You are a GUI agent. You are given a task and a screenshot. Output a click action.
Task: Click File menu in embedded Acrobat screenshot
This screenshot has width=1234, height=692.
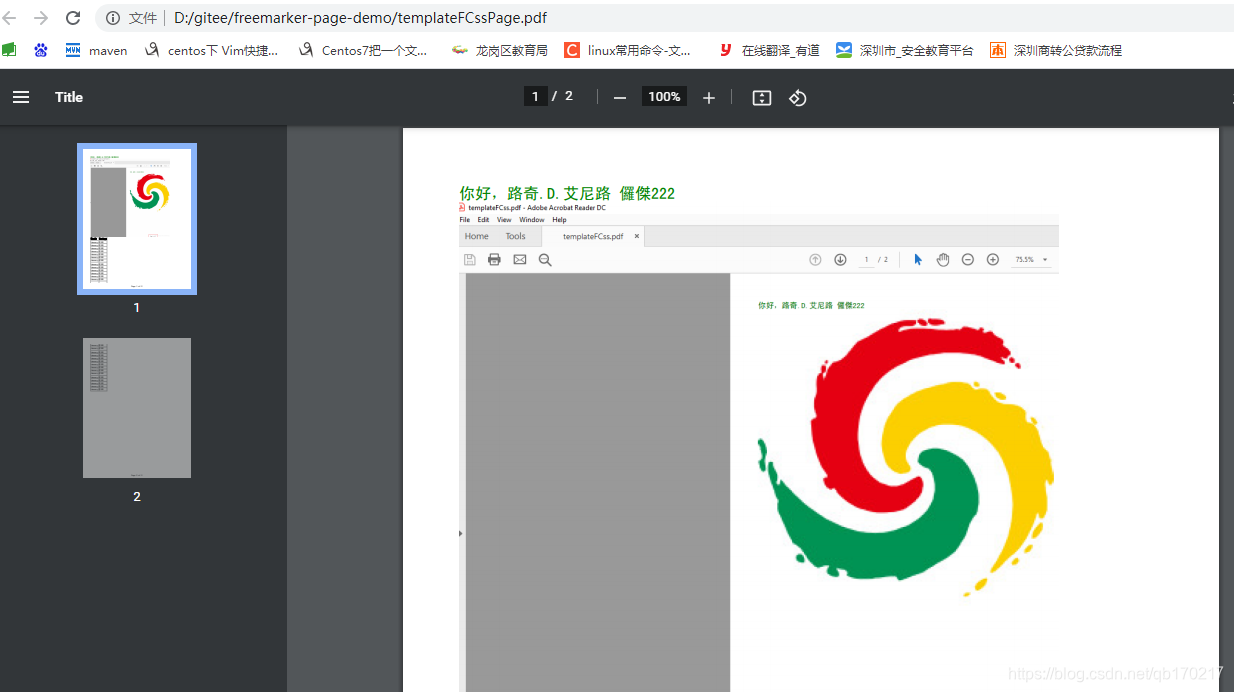pyautogui.click(x=465, y=220)
